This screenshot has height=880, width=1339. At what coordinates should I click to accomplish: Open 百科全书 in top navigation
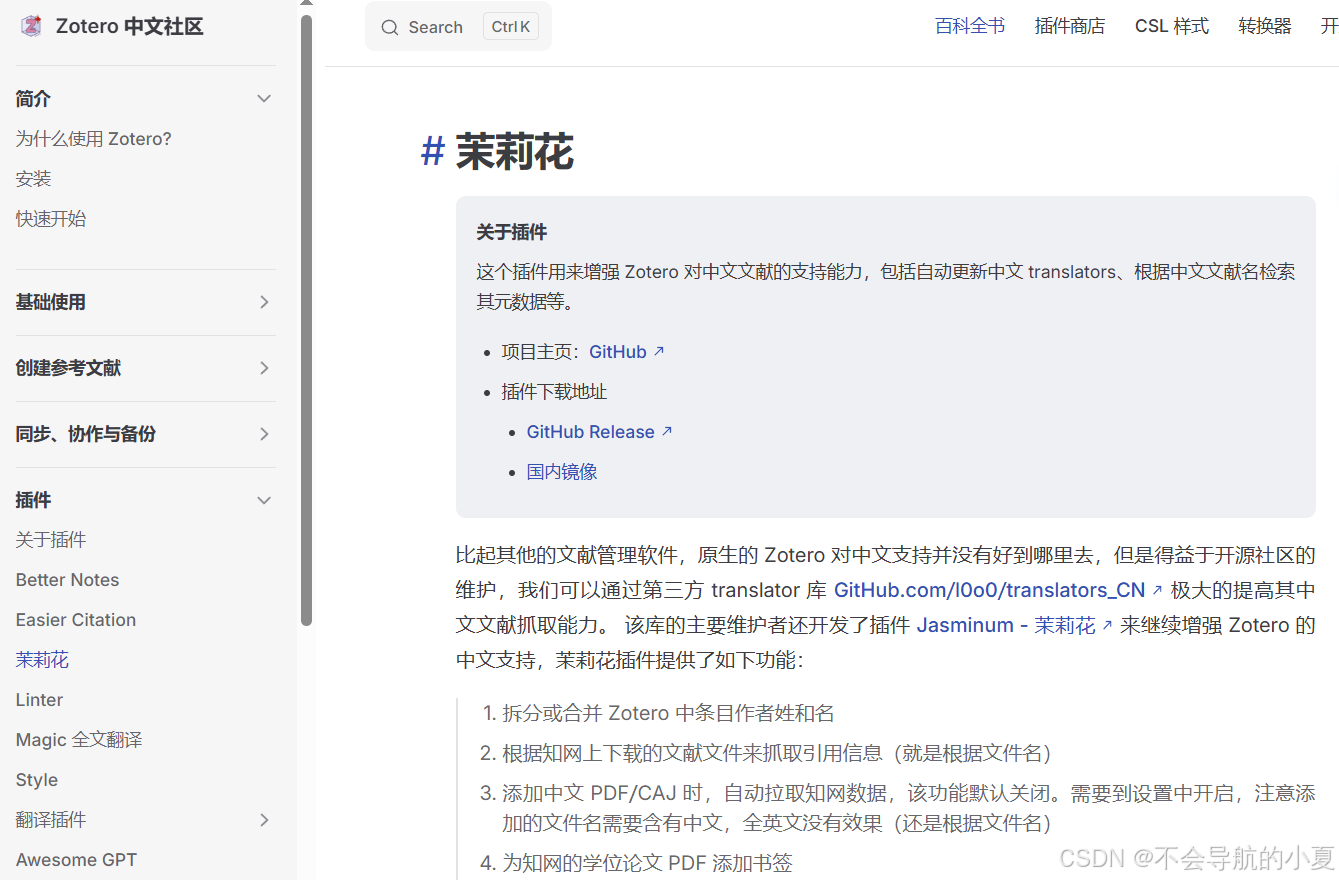[970, 26]
